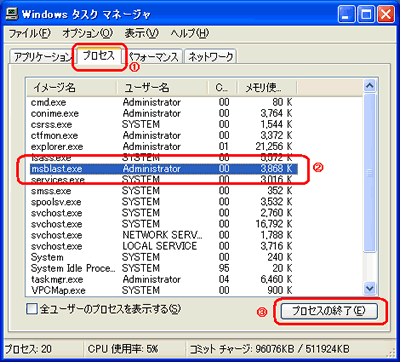This screenshot has height=362, width=400.
Task: Select the taskmgr.exe process
Action: (x=162, y=279)
